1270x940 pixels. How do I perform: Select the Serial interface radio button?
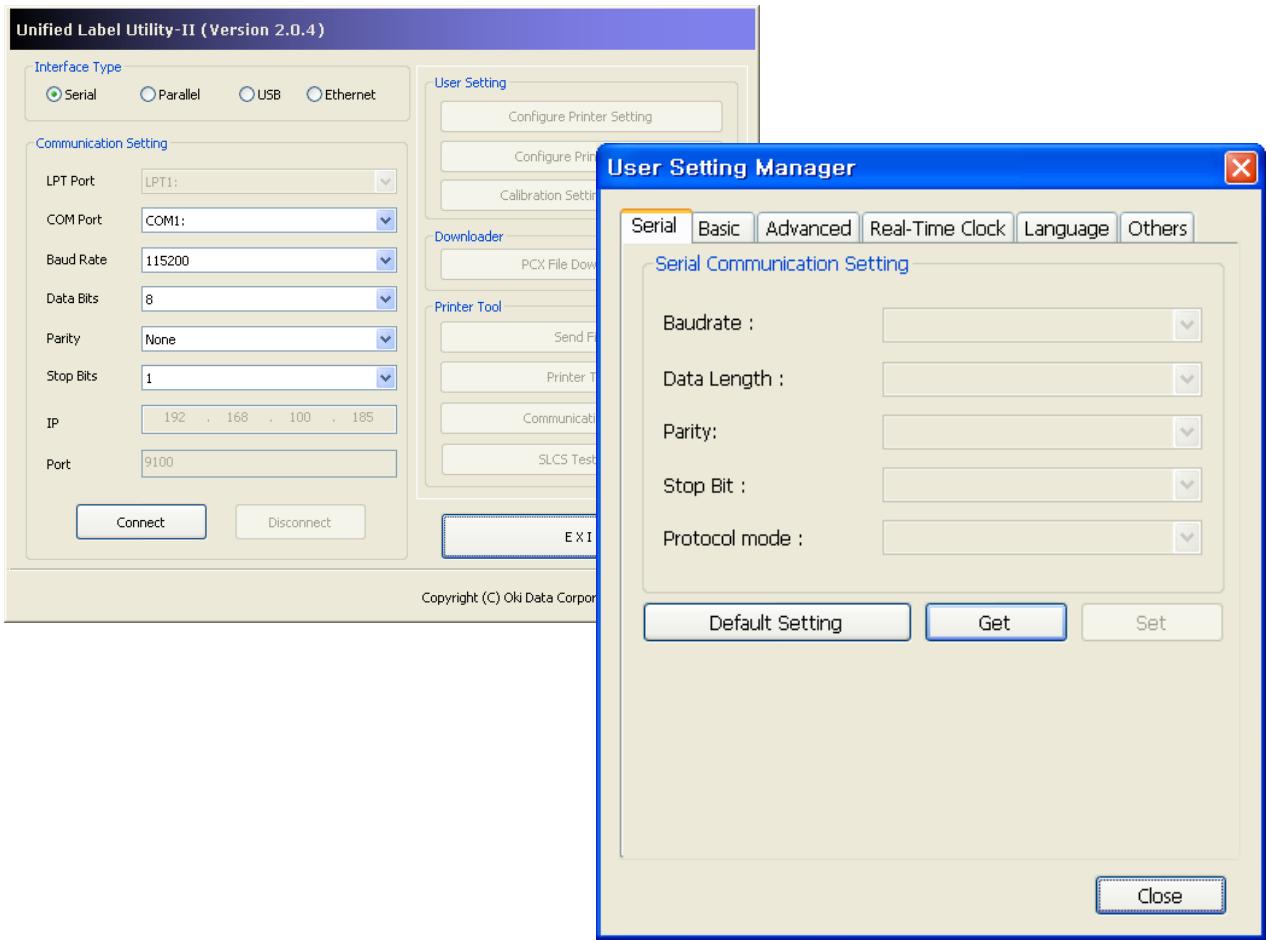point(55,95)
